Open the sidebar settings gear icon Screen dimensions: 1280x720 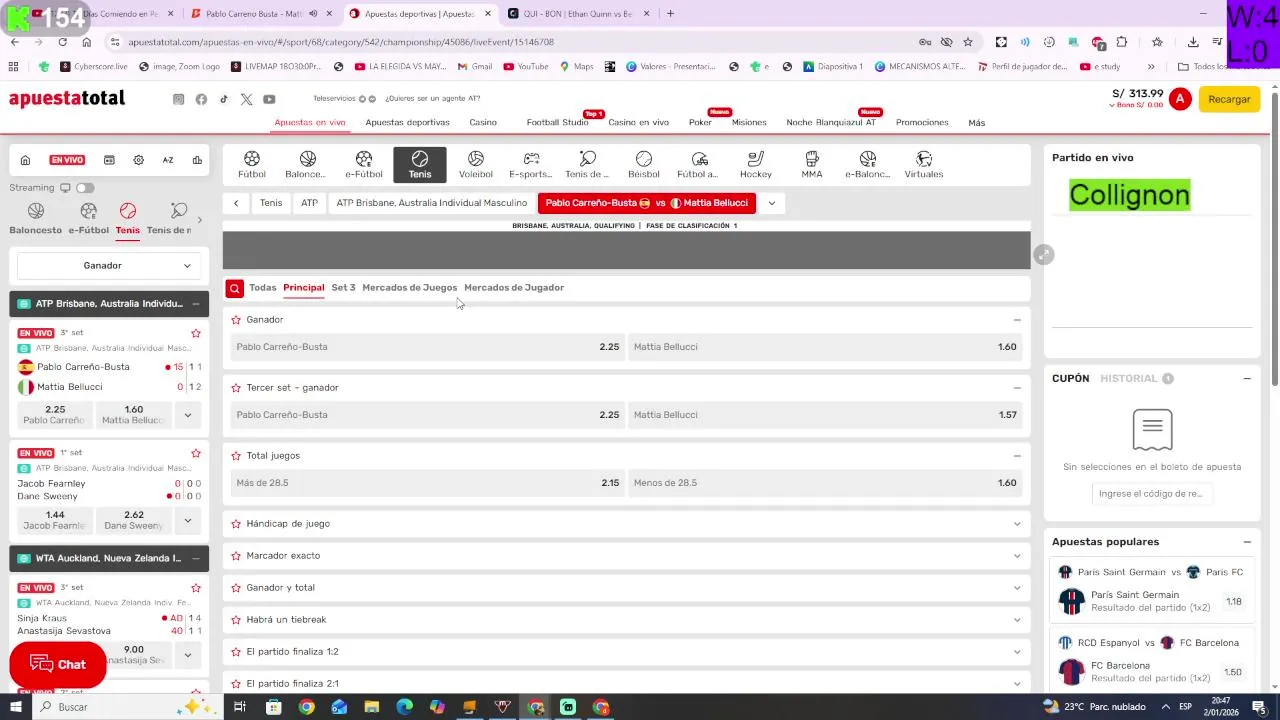tap(139, 160)
